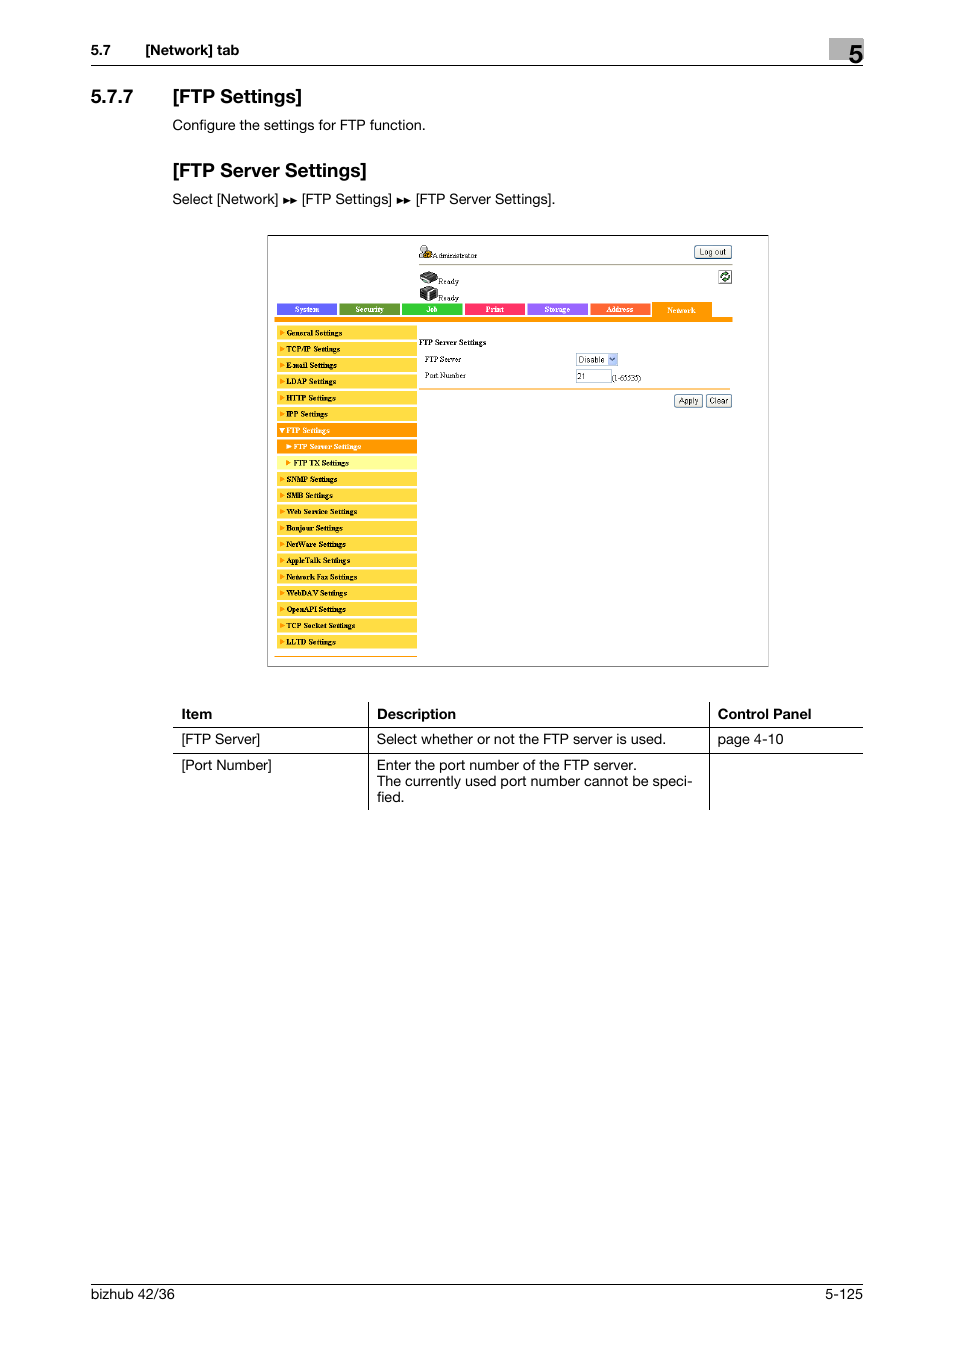
Task: Click the 'page 4-10' control panel reference
Action: tap(750, 739)
